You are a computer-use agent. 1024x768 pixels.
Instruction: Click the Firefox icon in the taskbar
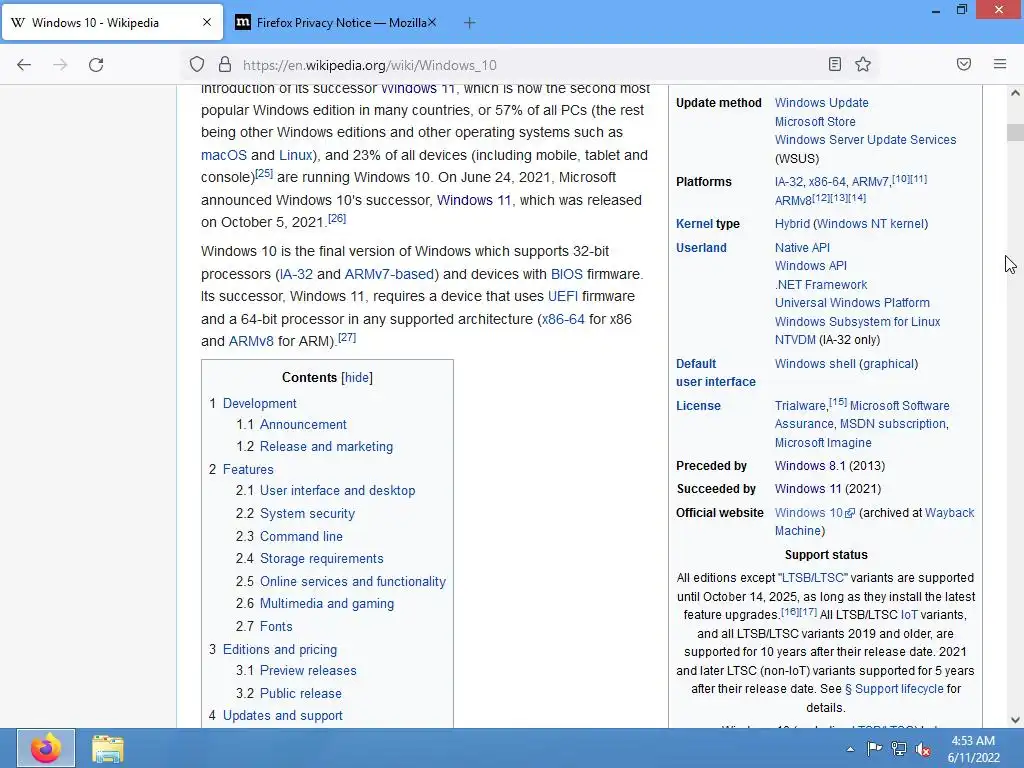coord(46,748)
